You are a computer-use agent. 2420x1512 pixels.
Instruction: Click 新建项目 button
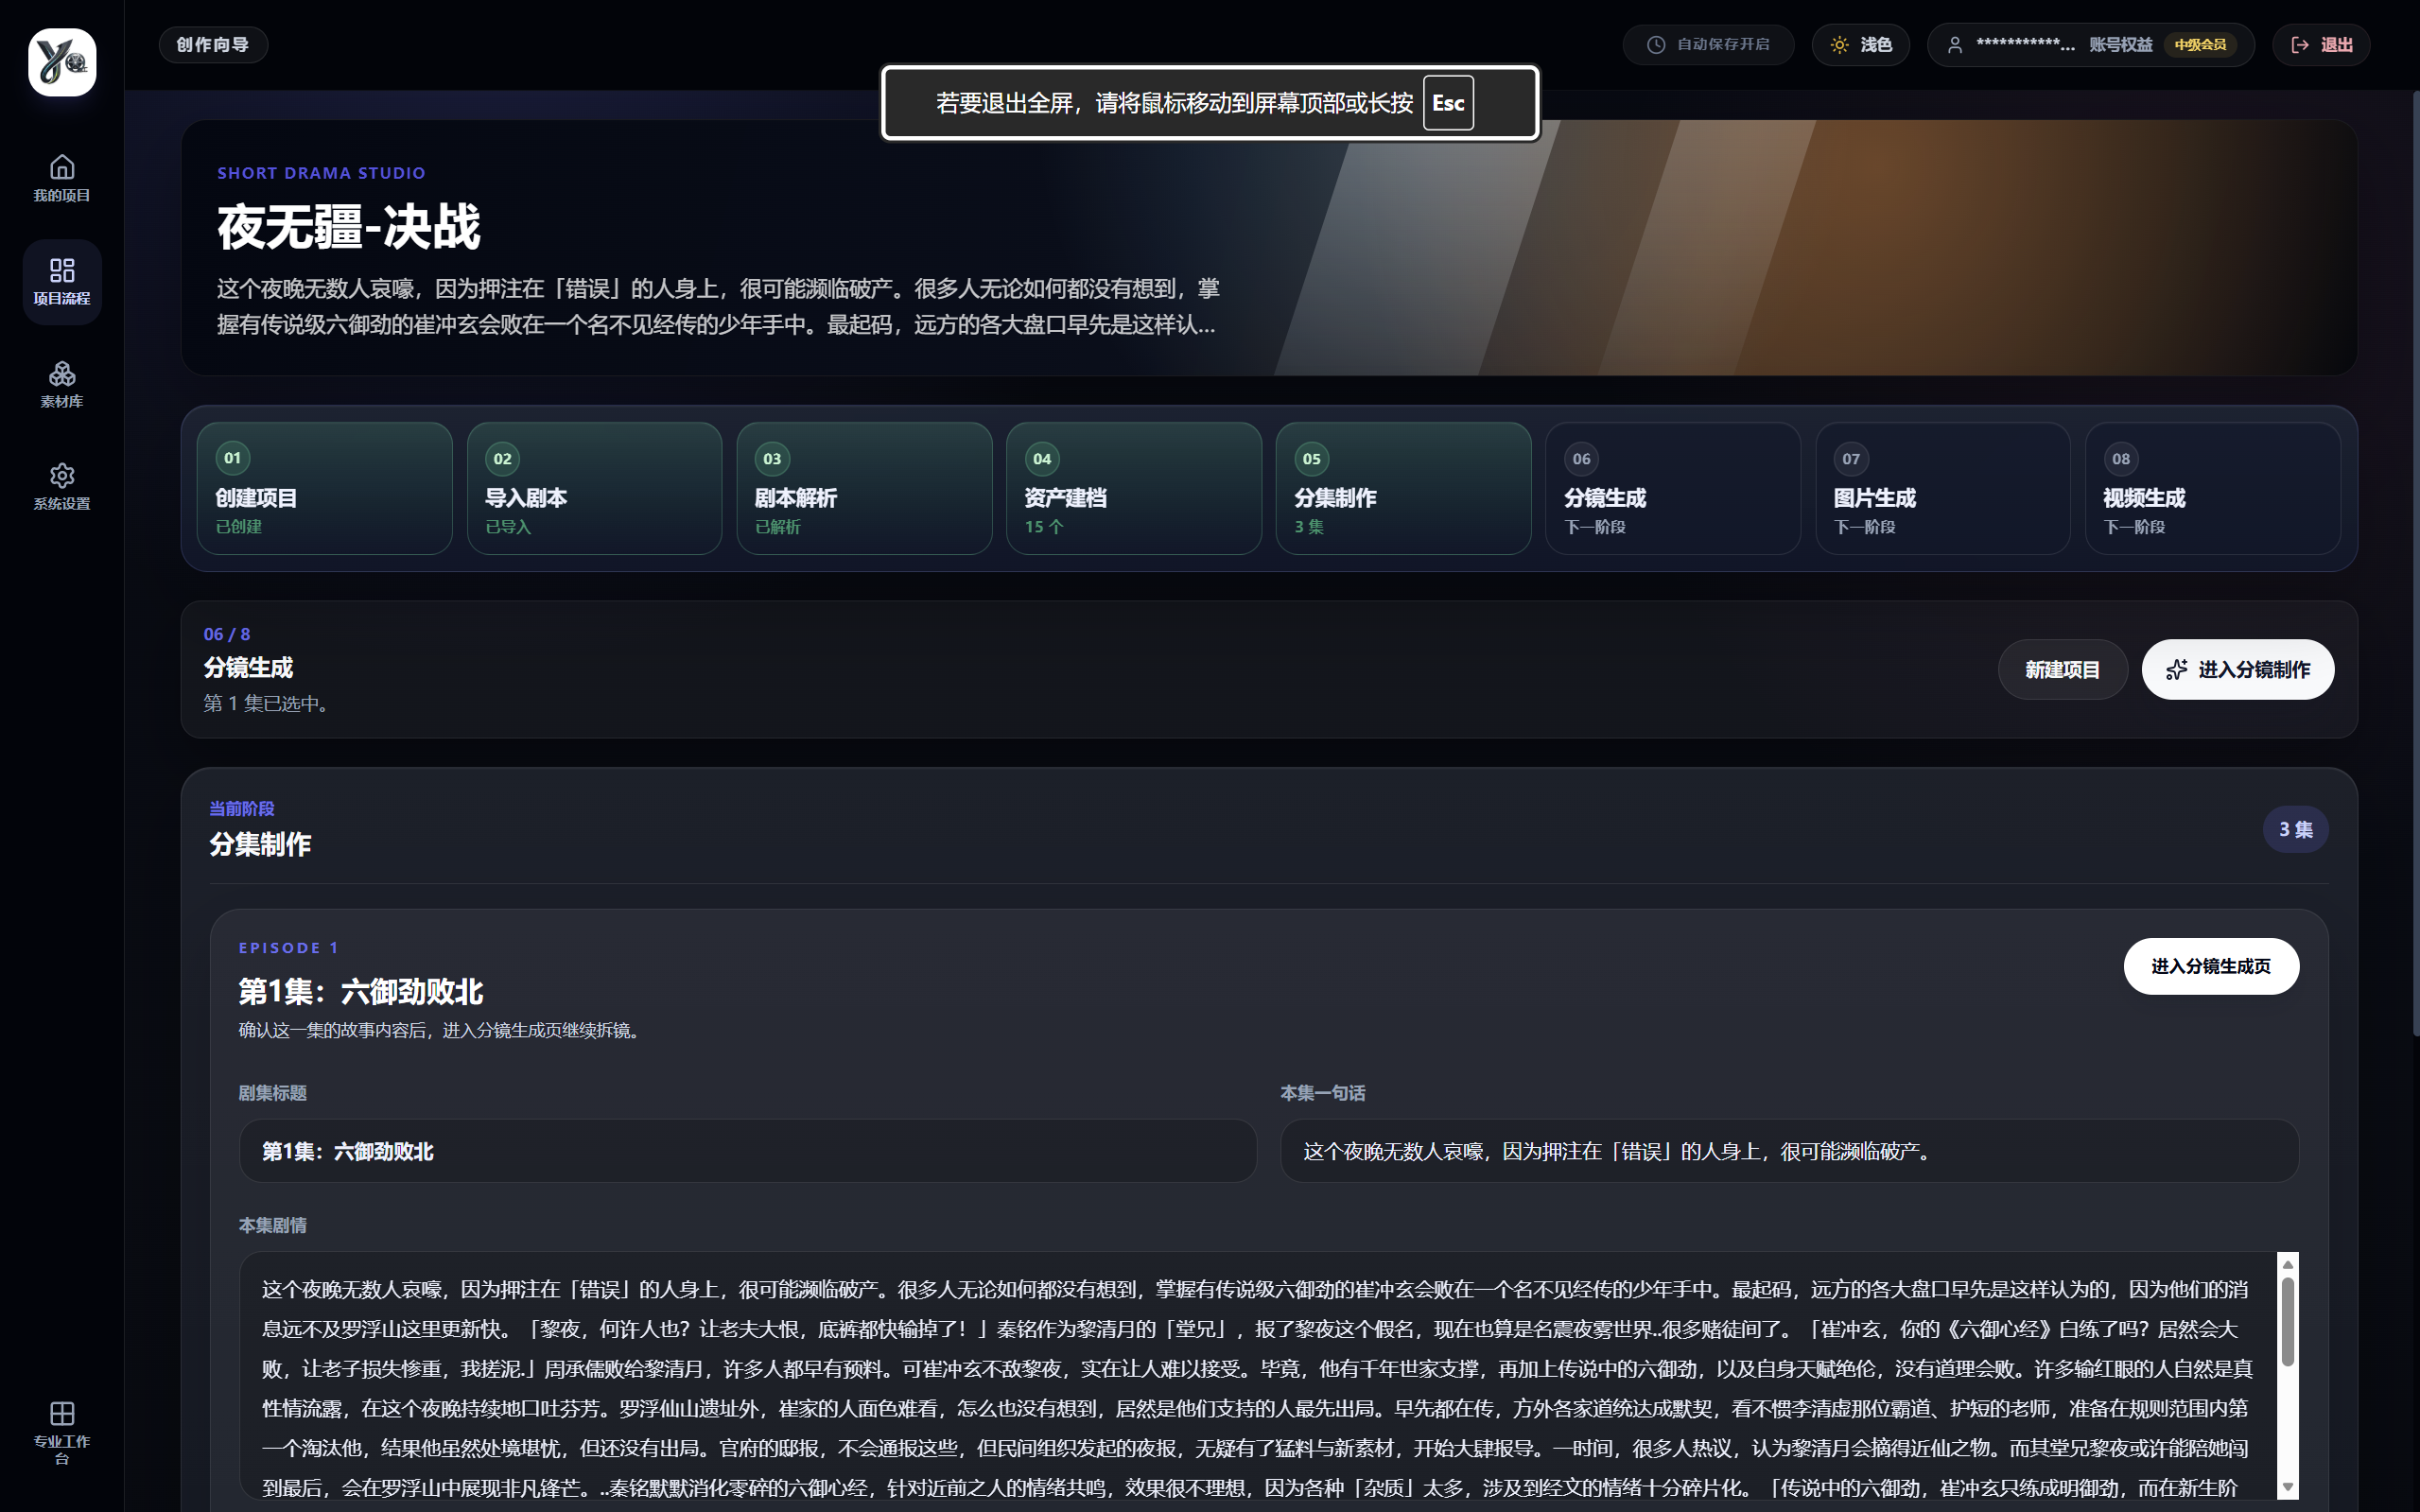[2062, 670]
